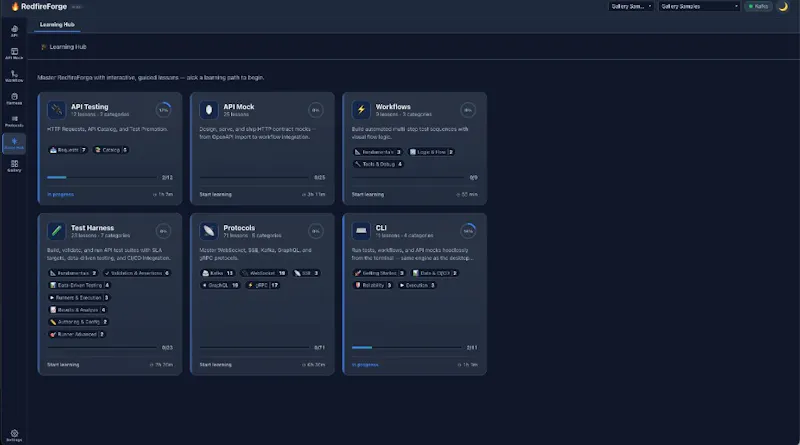Viewport: 800px width, 445px height.
Task: Click Start learning on API Mock card
Action: [215, 194]
